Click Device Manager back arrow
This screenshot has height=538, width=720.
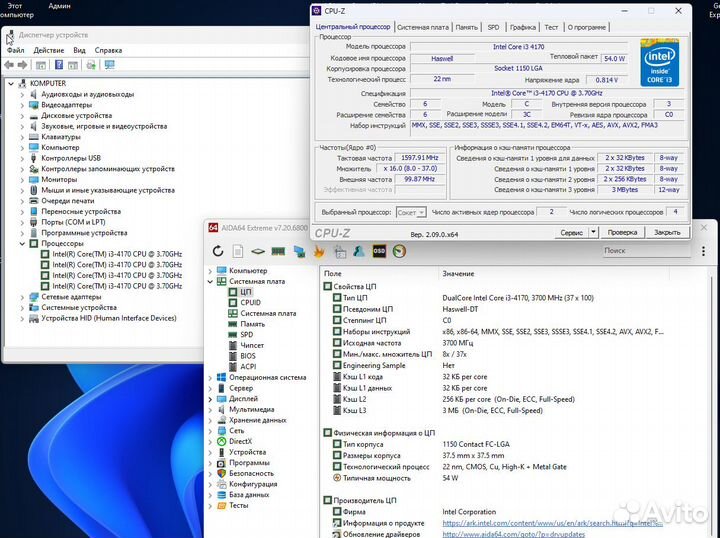[x=9, y=65]
